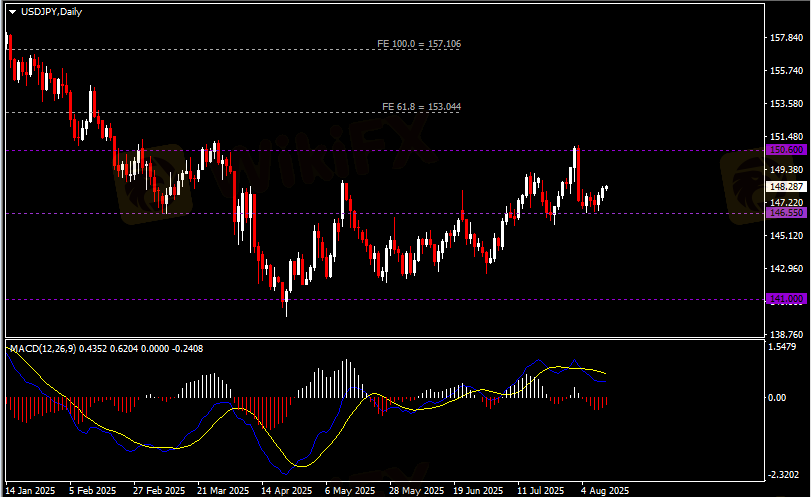Click the 157.840 price axis label
Viewport: 811px width, 497px height.
click(785, 38)
